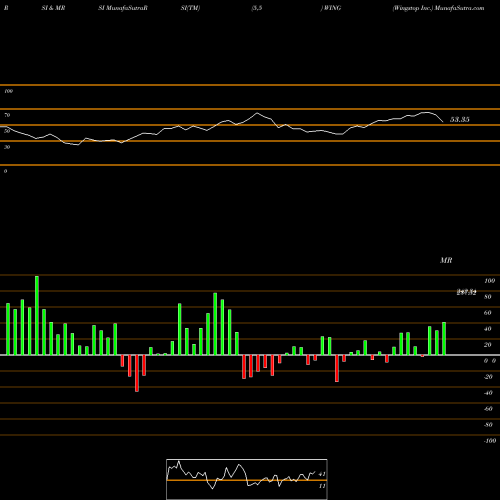Click the '(5,5' parameter text in header
Screen dimensions: 500x500
257,8
